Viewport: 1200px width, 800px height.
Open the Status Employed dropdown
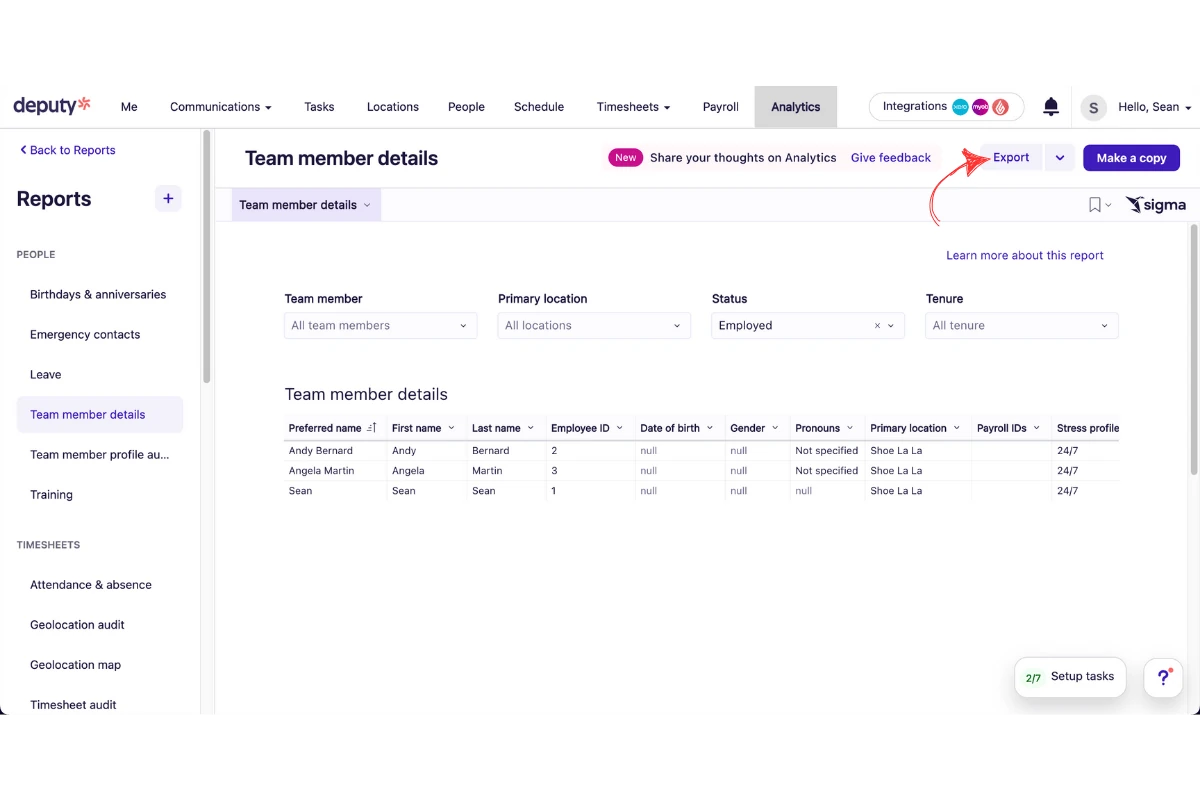(x=808, y=326)
